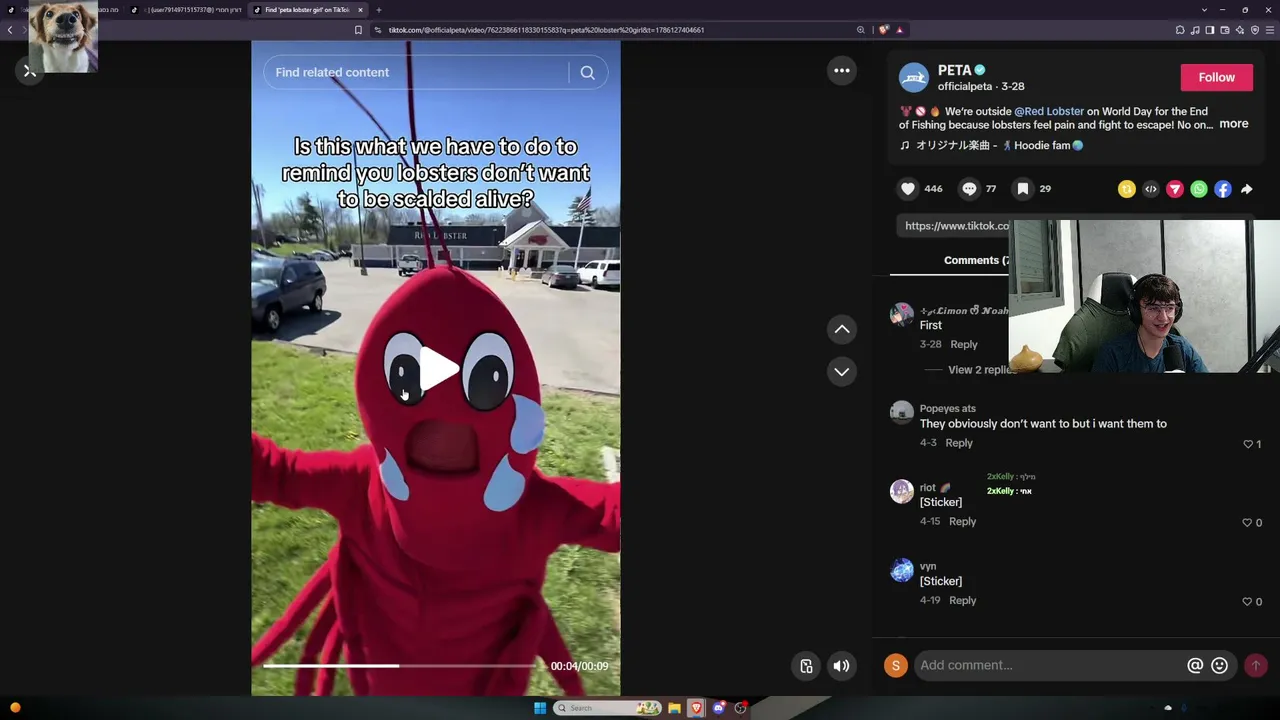Screen dimensions: 1280x720
Task: Reply to riot's sticker comment
Action: click(962, 521)
